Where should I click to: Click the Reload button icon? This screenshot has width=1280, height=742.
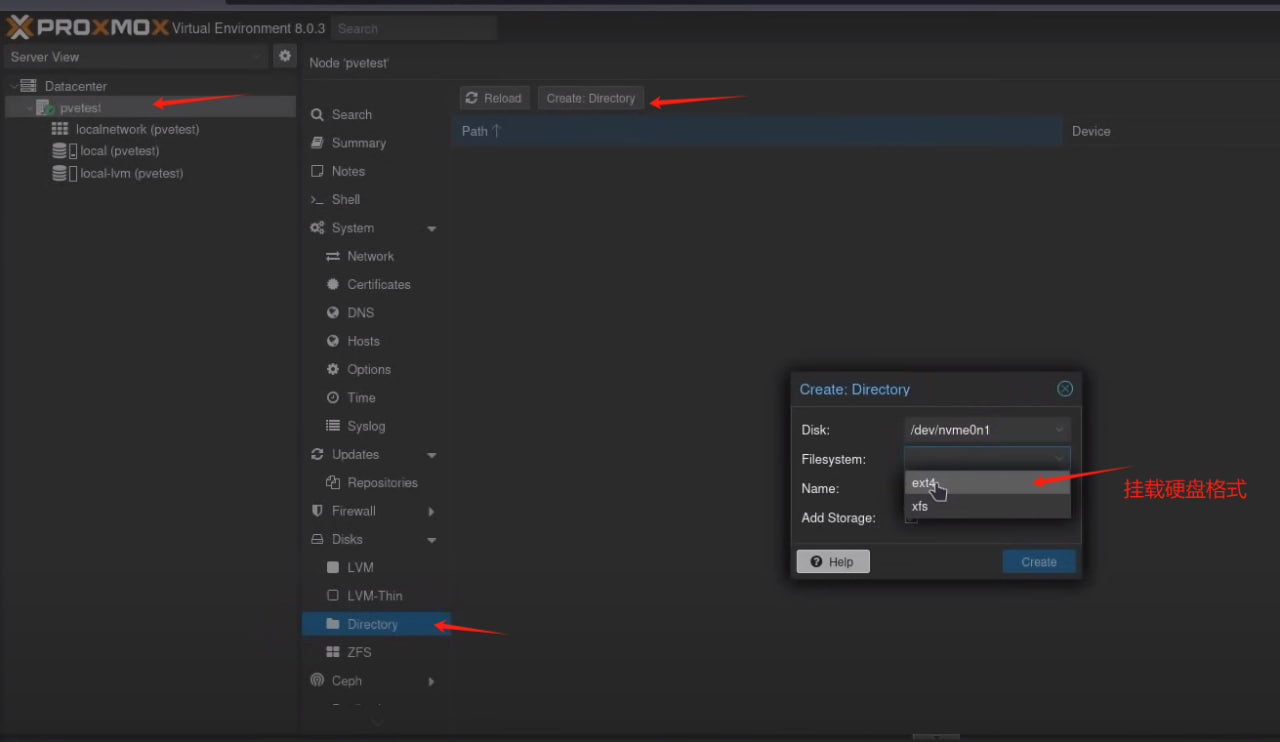pyautogui.click(x=472, y=98)
